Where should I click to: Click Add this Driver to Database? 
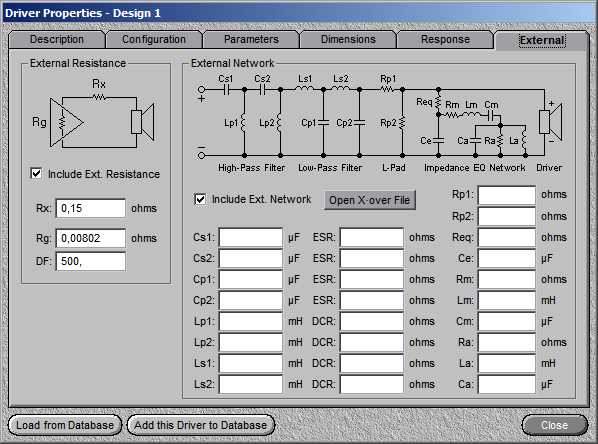pyautogui.click(x=201, y=425)
